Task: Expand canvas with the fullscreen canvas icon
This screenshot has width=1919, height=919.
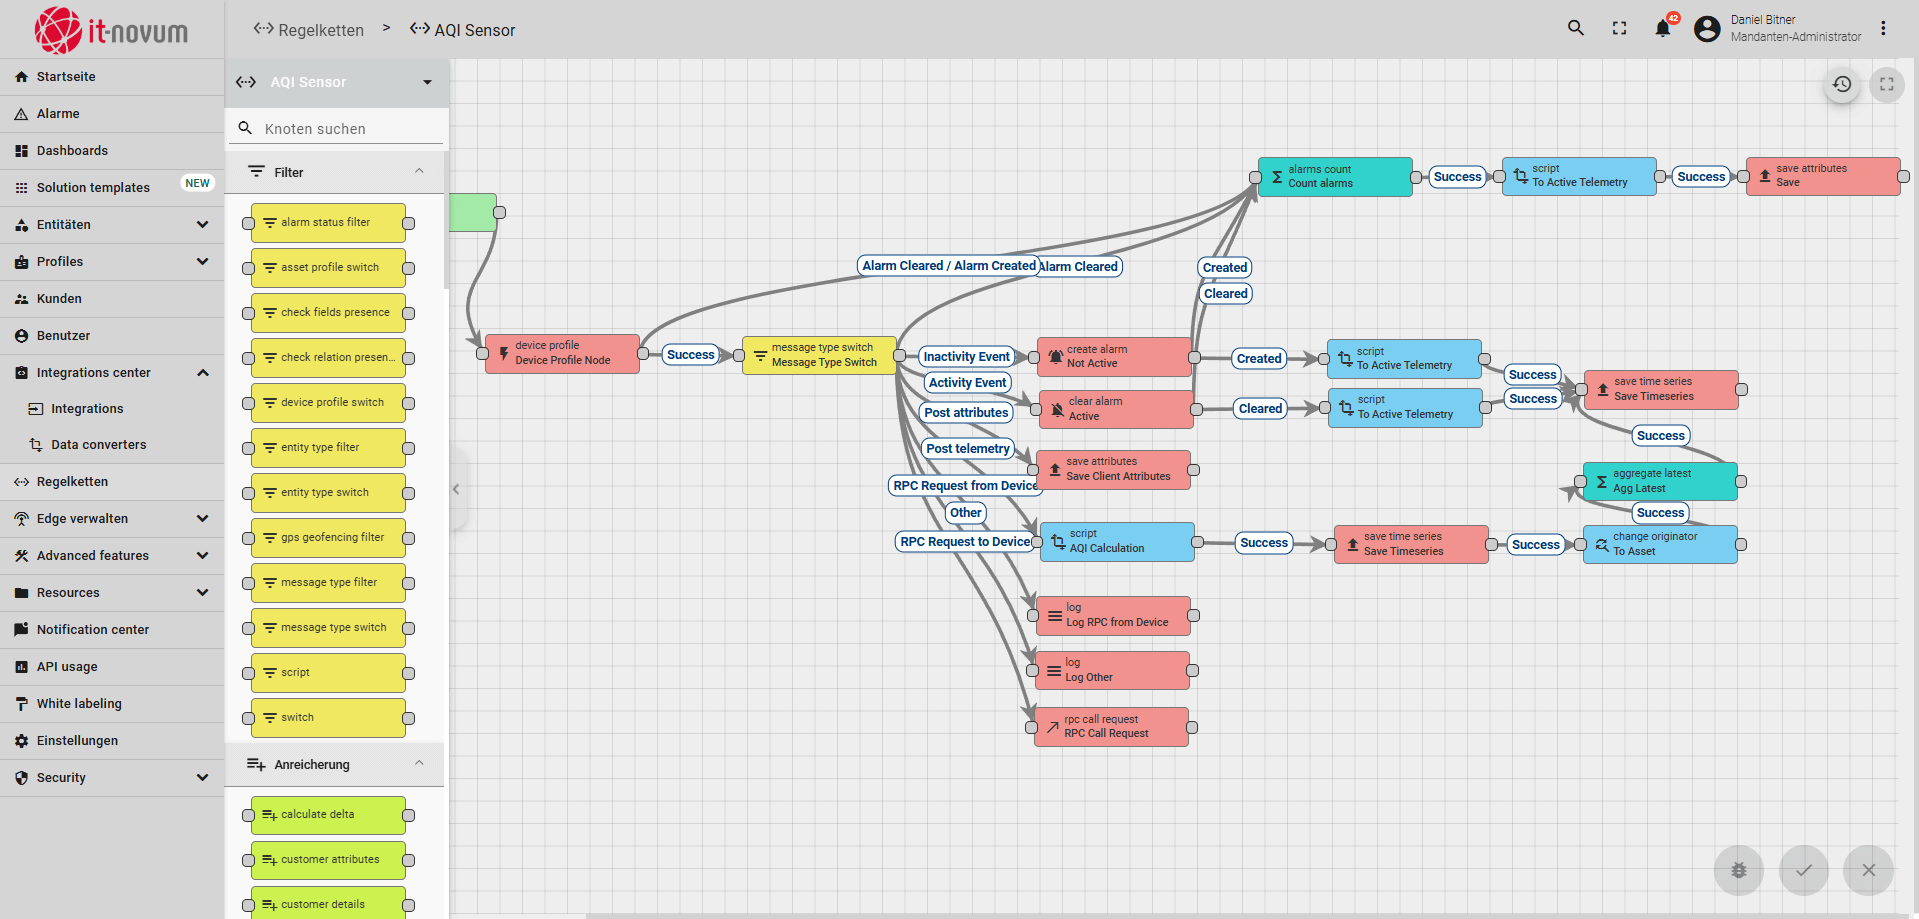Action: point(1887,85)
